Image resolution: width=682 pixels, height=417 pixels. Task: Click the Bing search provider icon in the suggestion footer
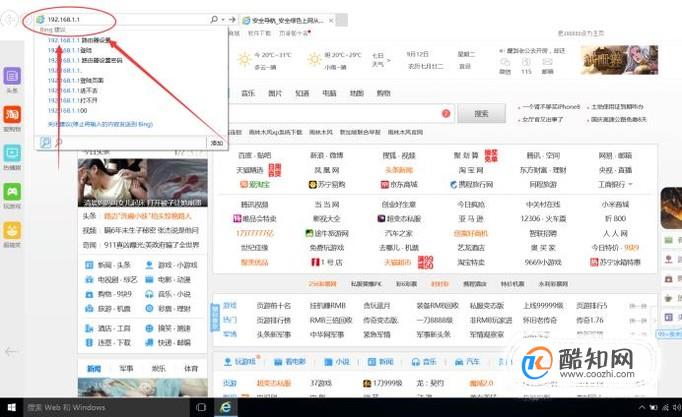coord(45,142)
